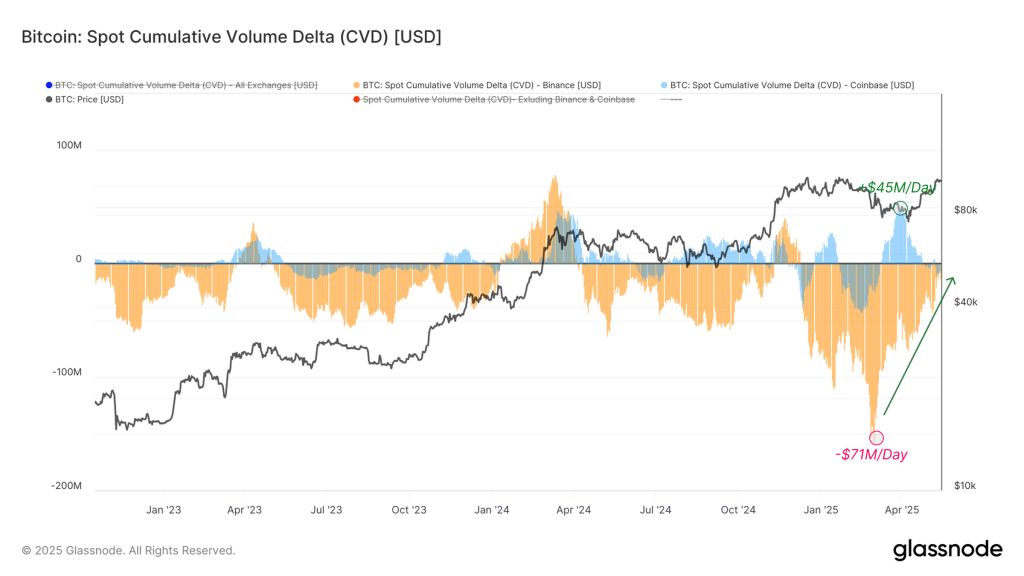Image resolution: width=1024 pixels, height=576 pixels.
Task: Enable the All Exchanges CVD series label
Action: (x=186, y=86)
